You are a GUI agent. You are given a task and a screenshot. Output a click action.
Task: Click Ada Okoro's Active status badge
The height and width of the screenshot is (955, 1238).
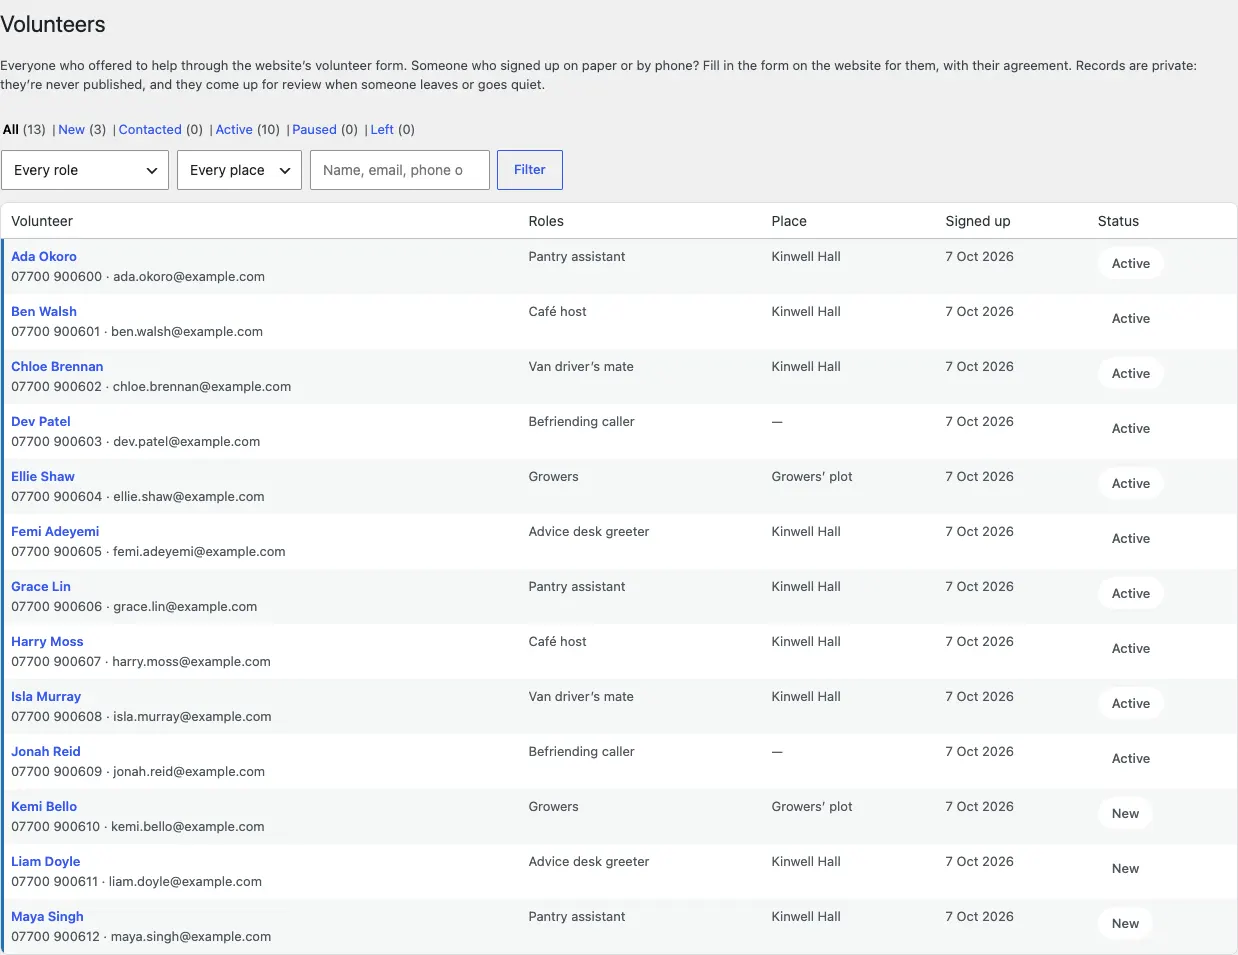[x=1131, y=264]
